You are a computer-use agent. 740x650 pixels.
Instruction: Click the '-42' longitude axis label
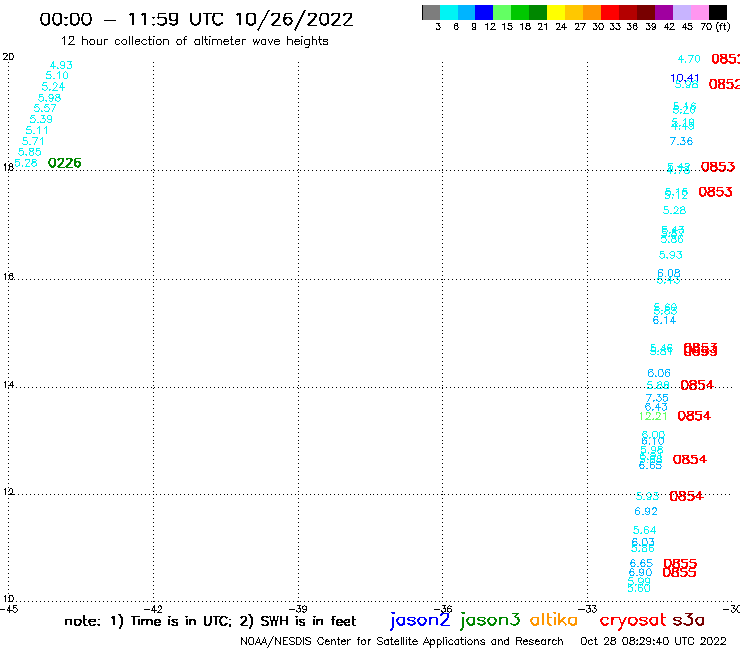coord(154,609)
